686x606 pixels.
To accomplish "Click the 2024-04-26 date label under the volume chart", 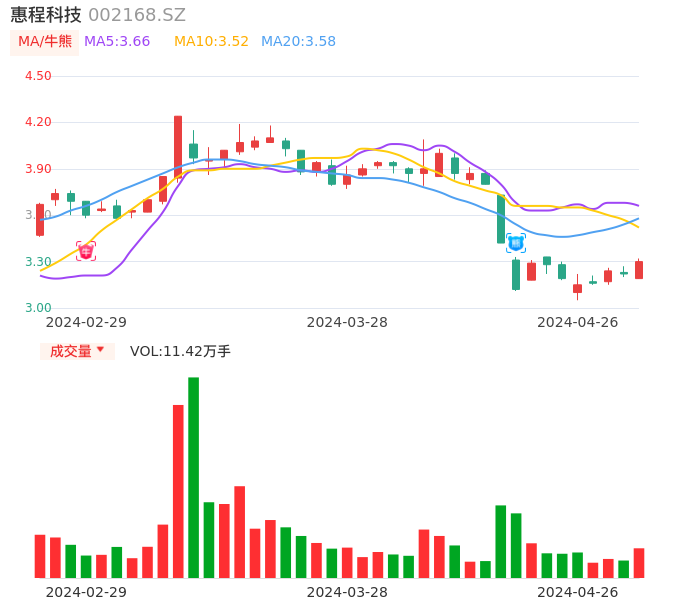I will pos(577,592).
